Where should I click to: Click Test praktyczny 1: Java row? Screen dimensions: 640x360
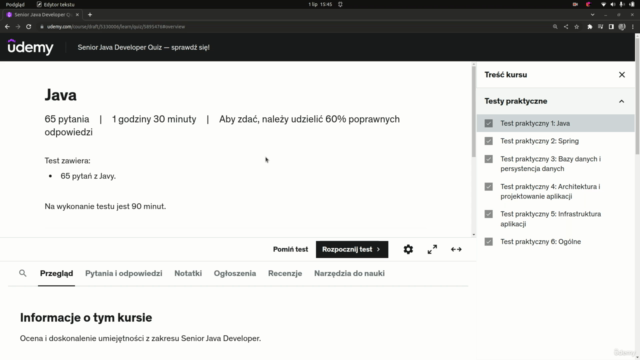point(556,123)
